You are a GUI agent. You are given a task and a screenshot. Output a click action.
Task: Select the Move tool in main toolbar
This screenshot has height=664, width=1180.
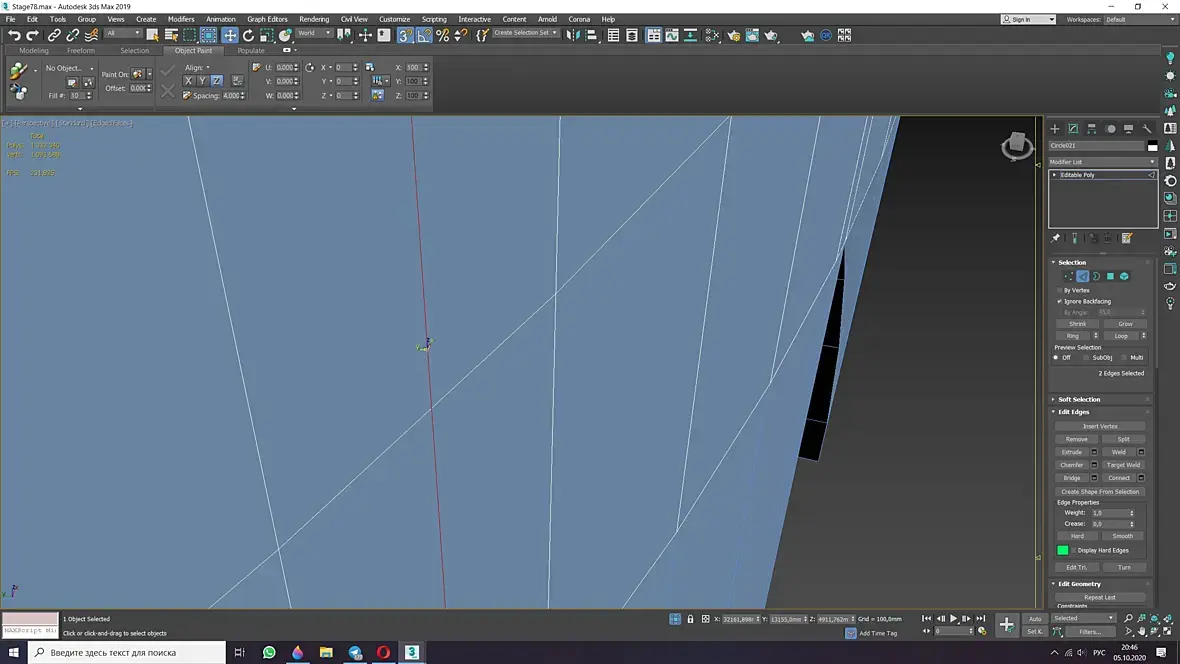[x=230, y=35]
